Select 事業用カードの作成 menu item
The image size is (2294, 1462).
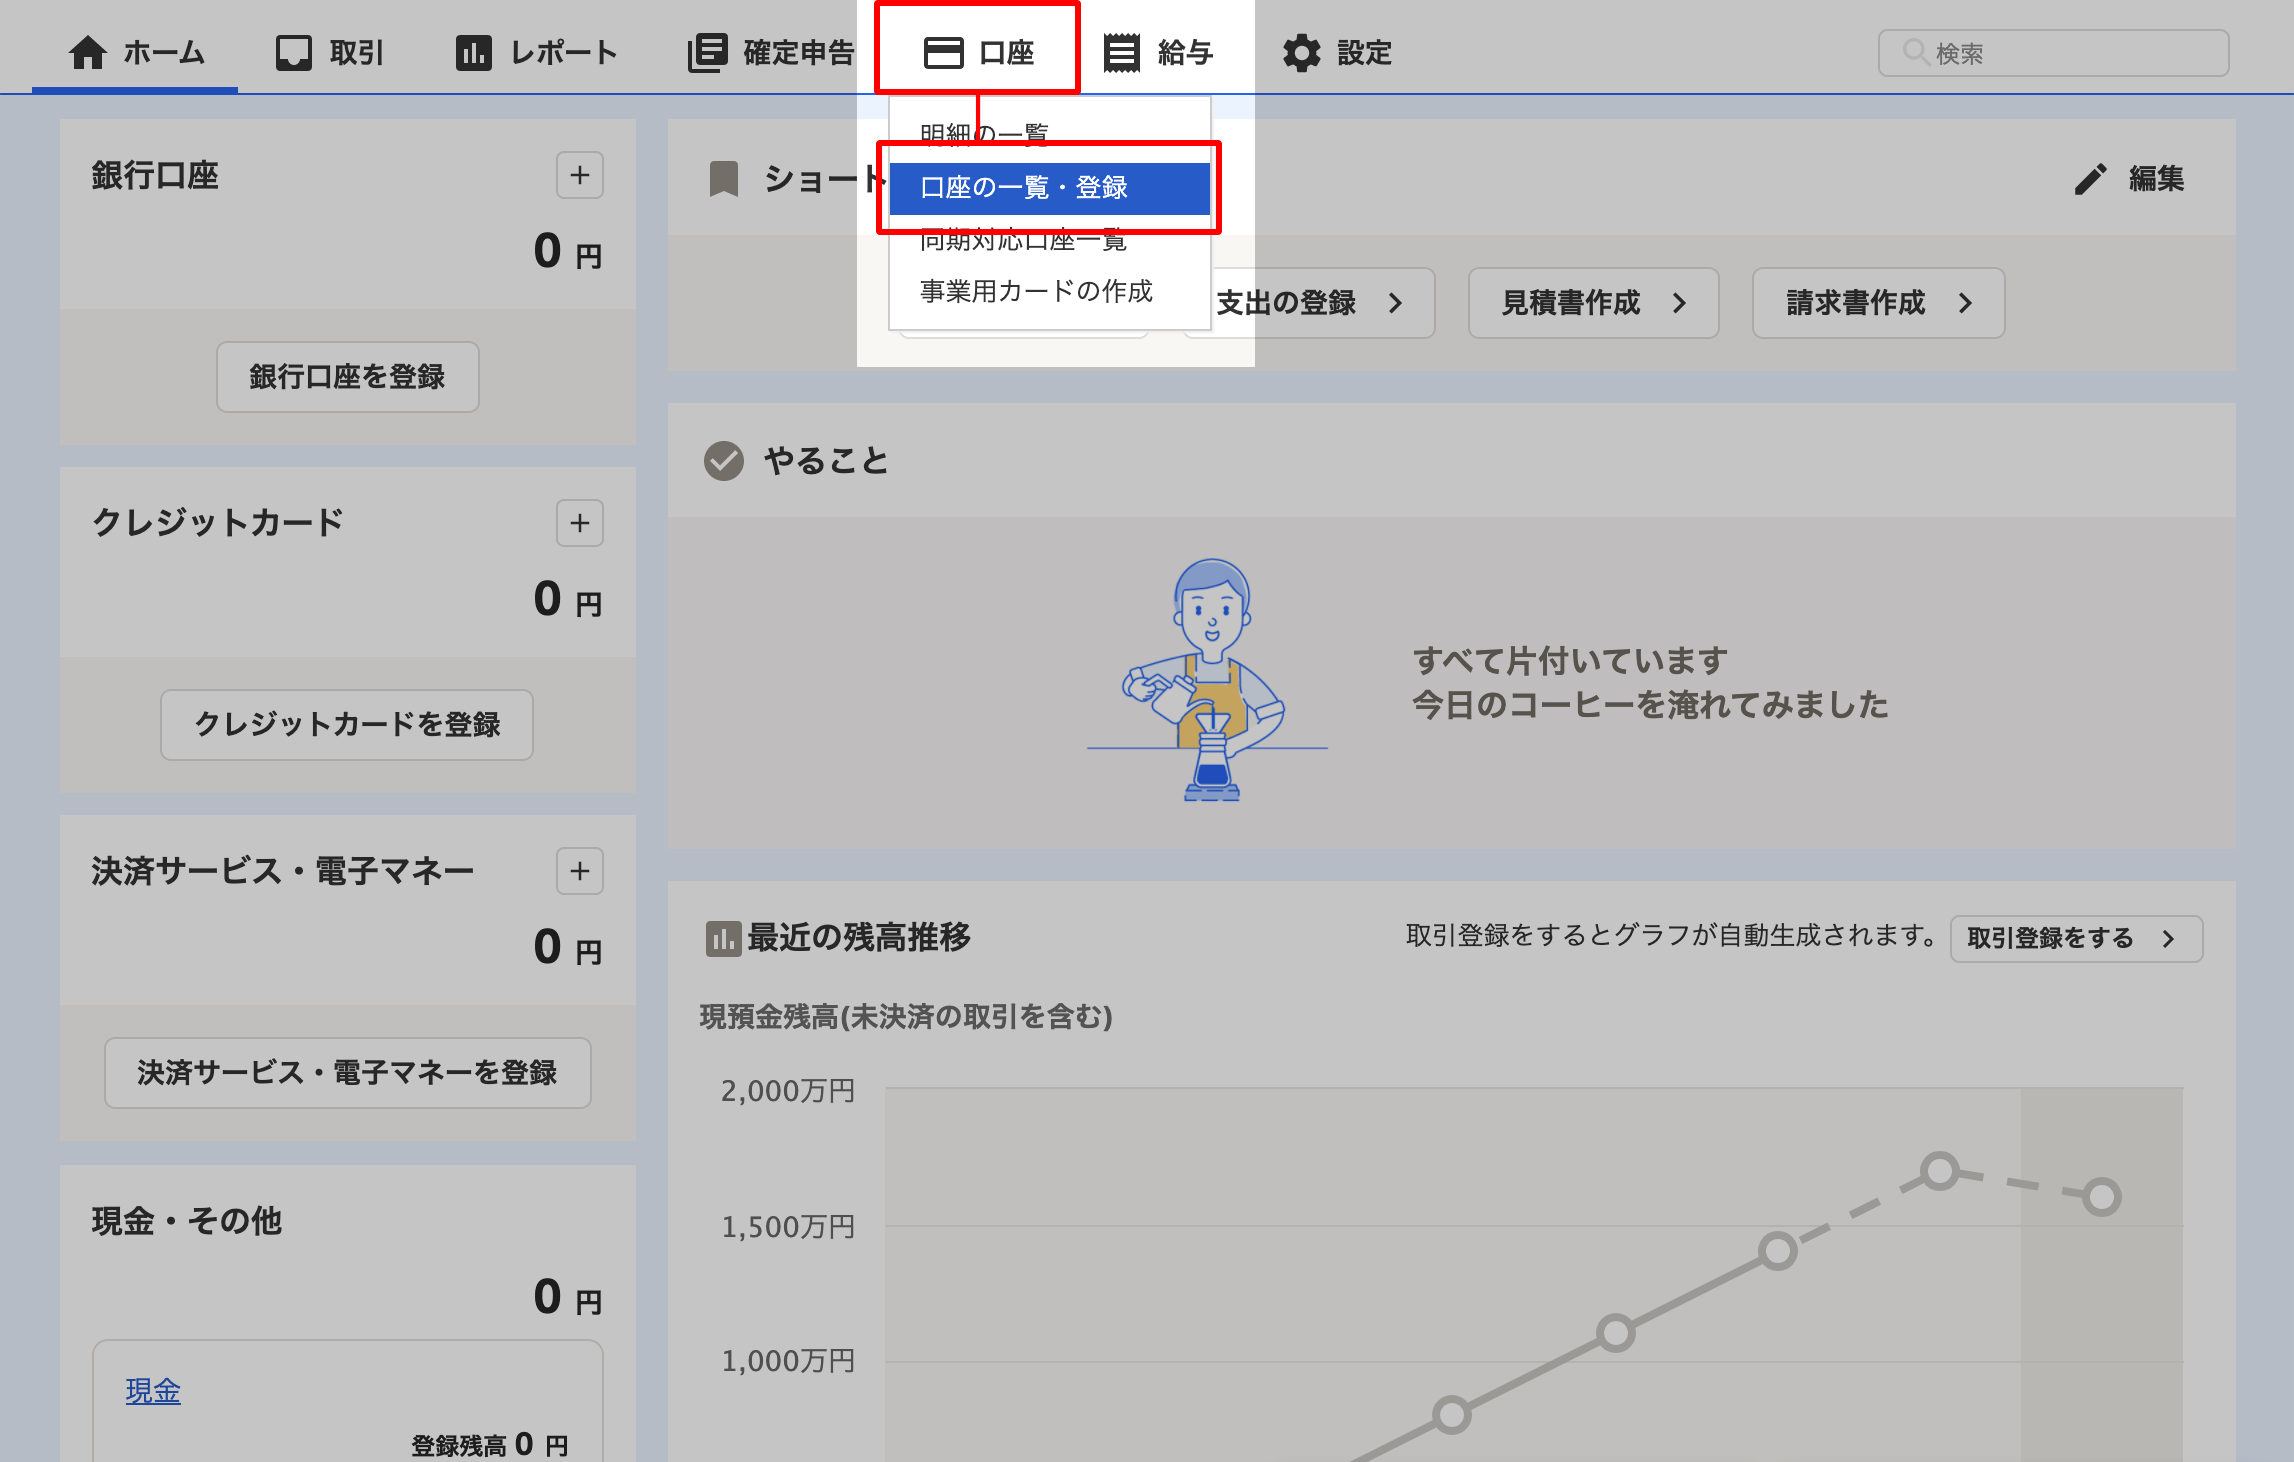1036,291
